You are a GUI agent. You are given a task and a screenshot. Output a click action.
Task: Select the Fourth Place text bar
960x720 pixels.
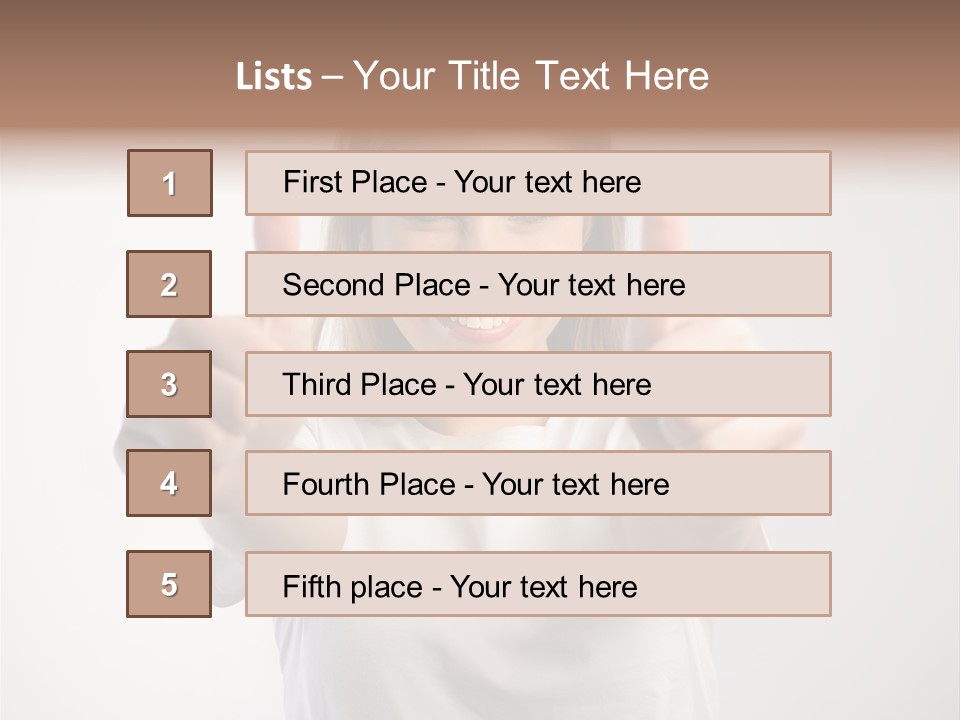click(x=538, y=483)
